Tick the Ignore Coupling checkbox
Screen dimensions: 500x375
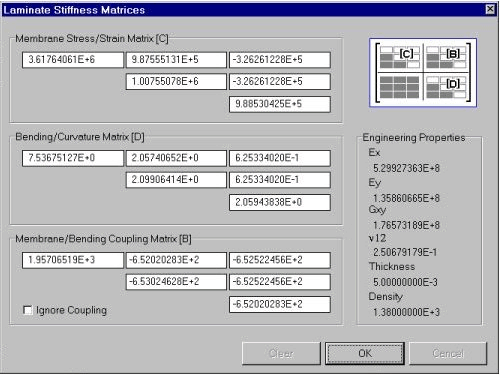coord(28,310)
